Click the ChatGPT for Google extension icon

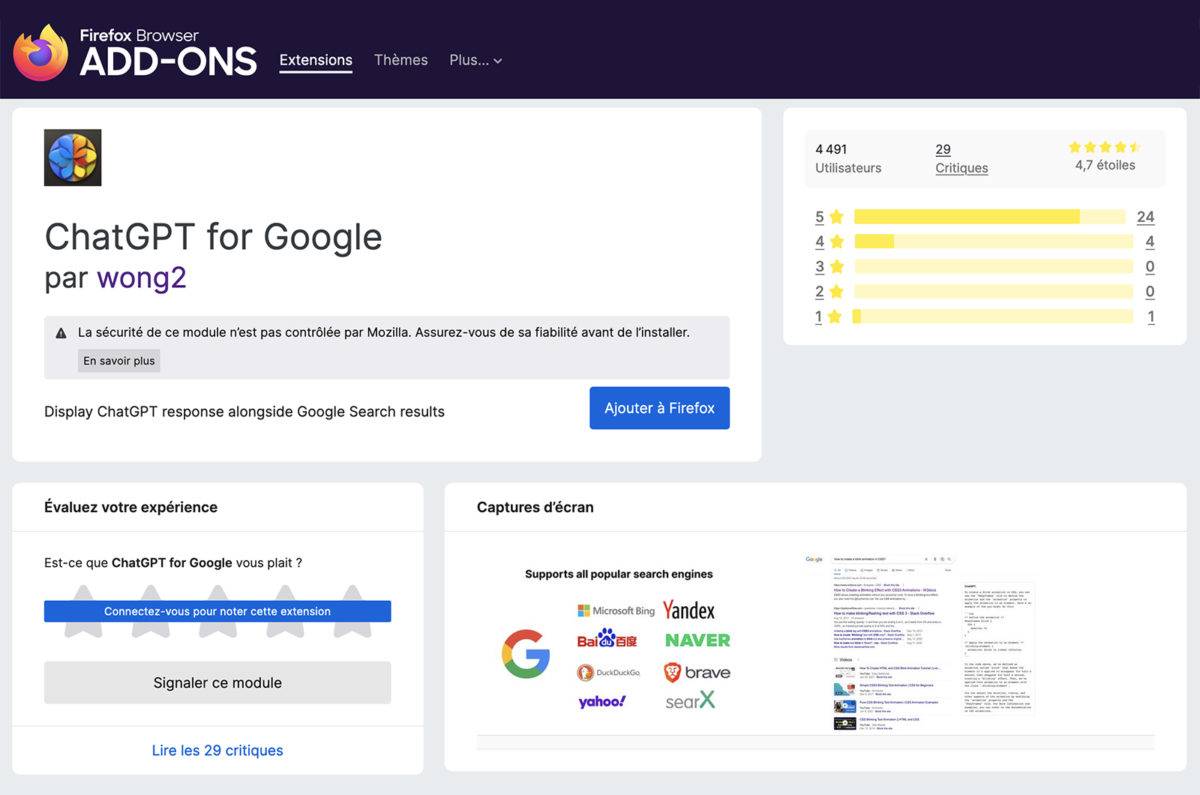point(73,158)
